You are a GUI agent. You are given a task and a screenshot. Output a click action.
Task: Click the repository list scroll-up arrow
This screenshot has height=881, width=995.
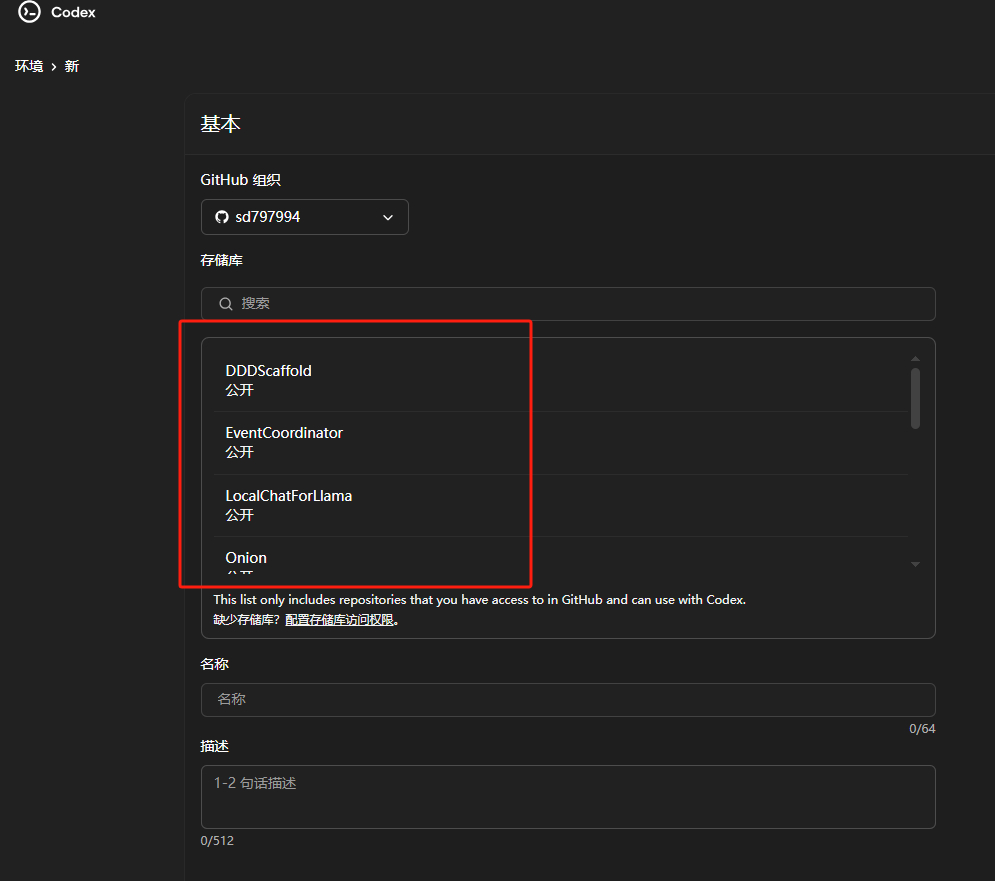coord(915,358)
